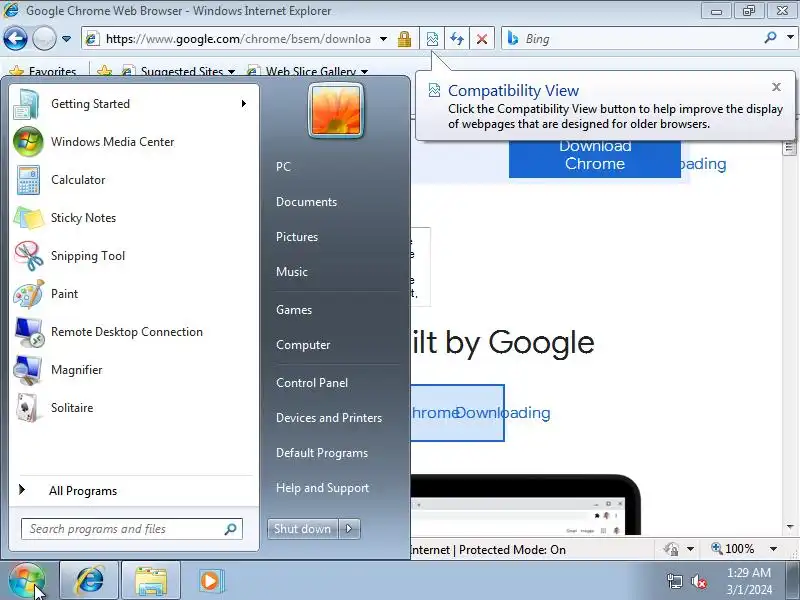
Task: Click the Add to Favorites Bar star icon
Action: [x=105, y=71]
